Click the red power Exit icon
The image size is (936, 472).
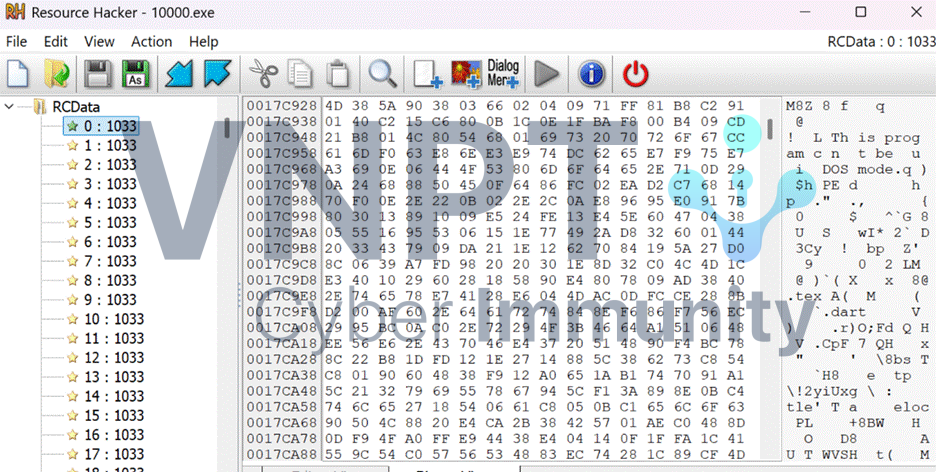635,73
